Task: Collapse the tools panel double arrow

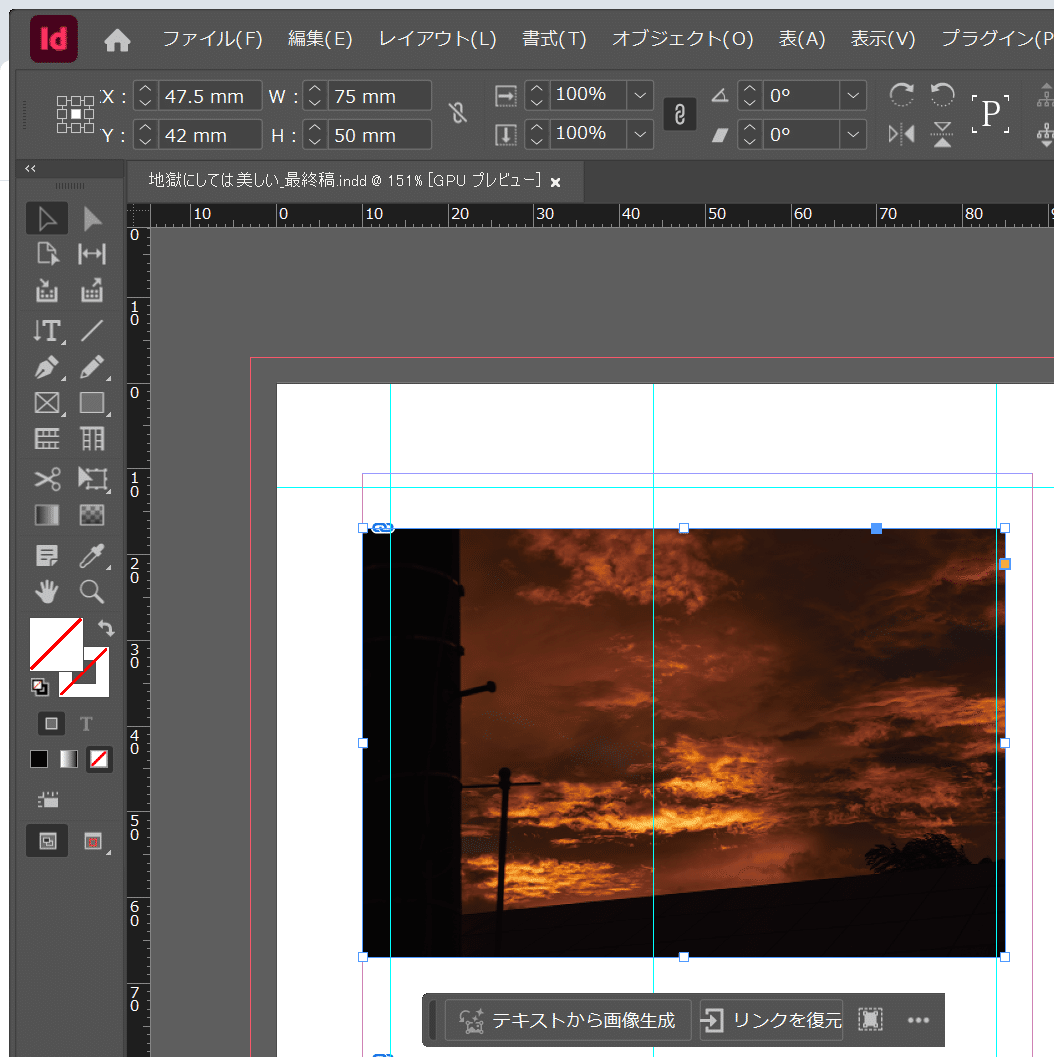Action: tap(30, 169)
